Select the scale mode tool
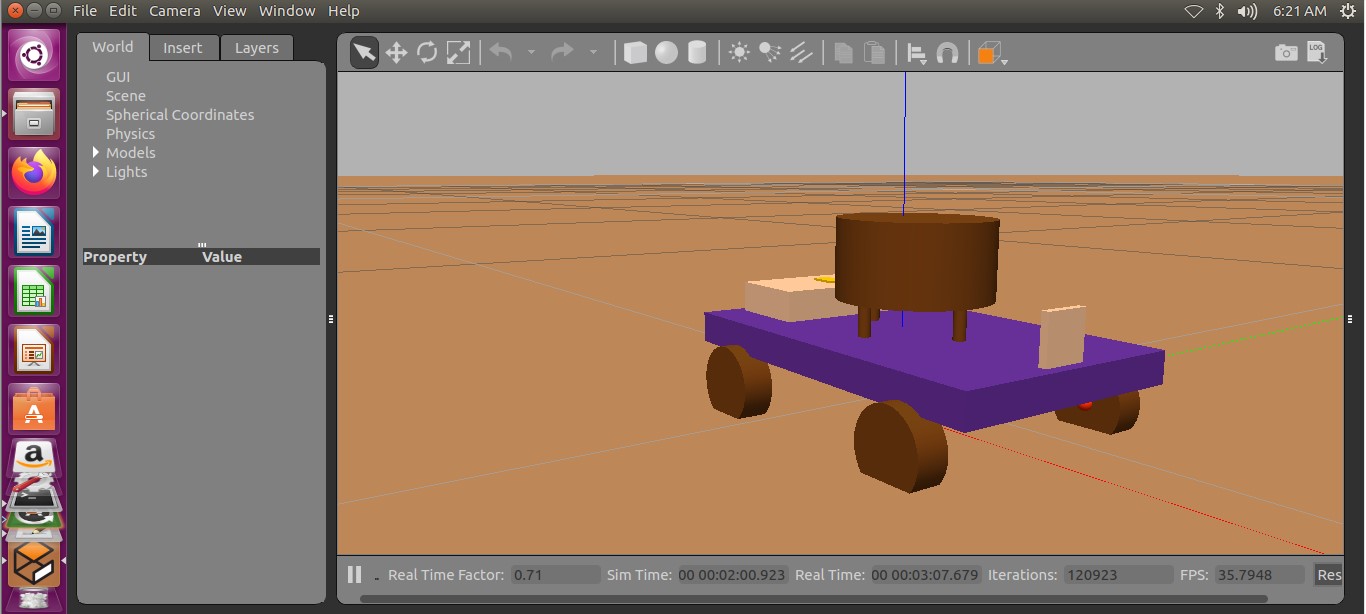Viewport: 1366px width, 614px height. [x=458, y=53]
